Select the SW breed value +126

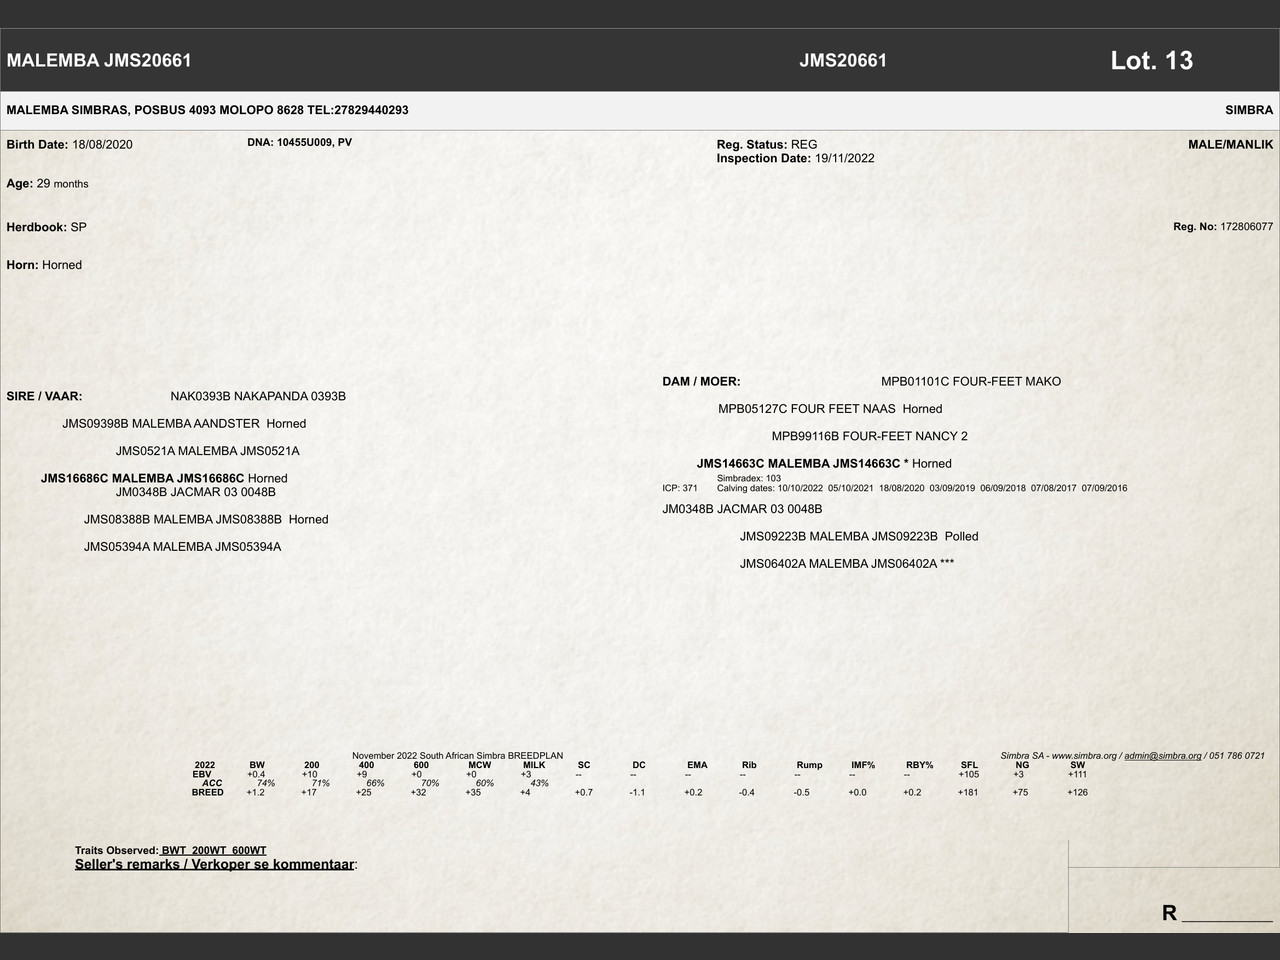[x=1077, y=792]
